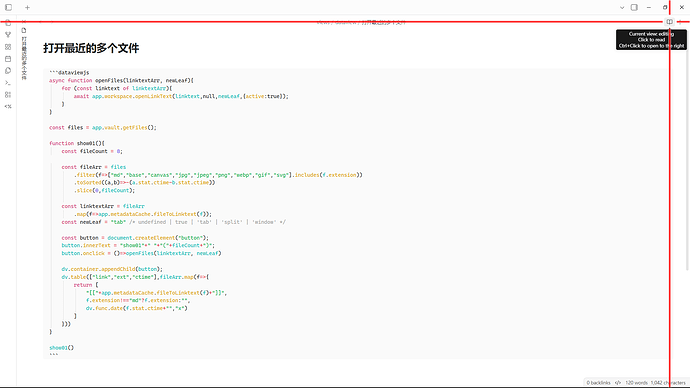690x388 pixels.
Task: Switch to reading view book icon
Action: point(669,22)
